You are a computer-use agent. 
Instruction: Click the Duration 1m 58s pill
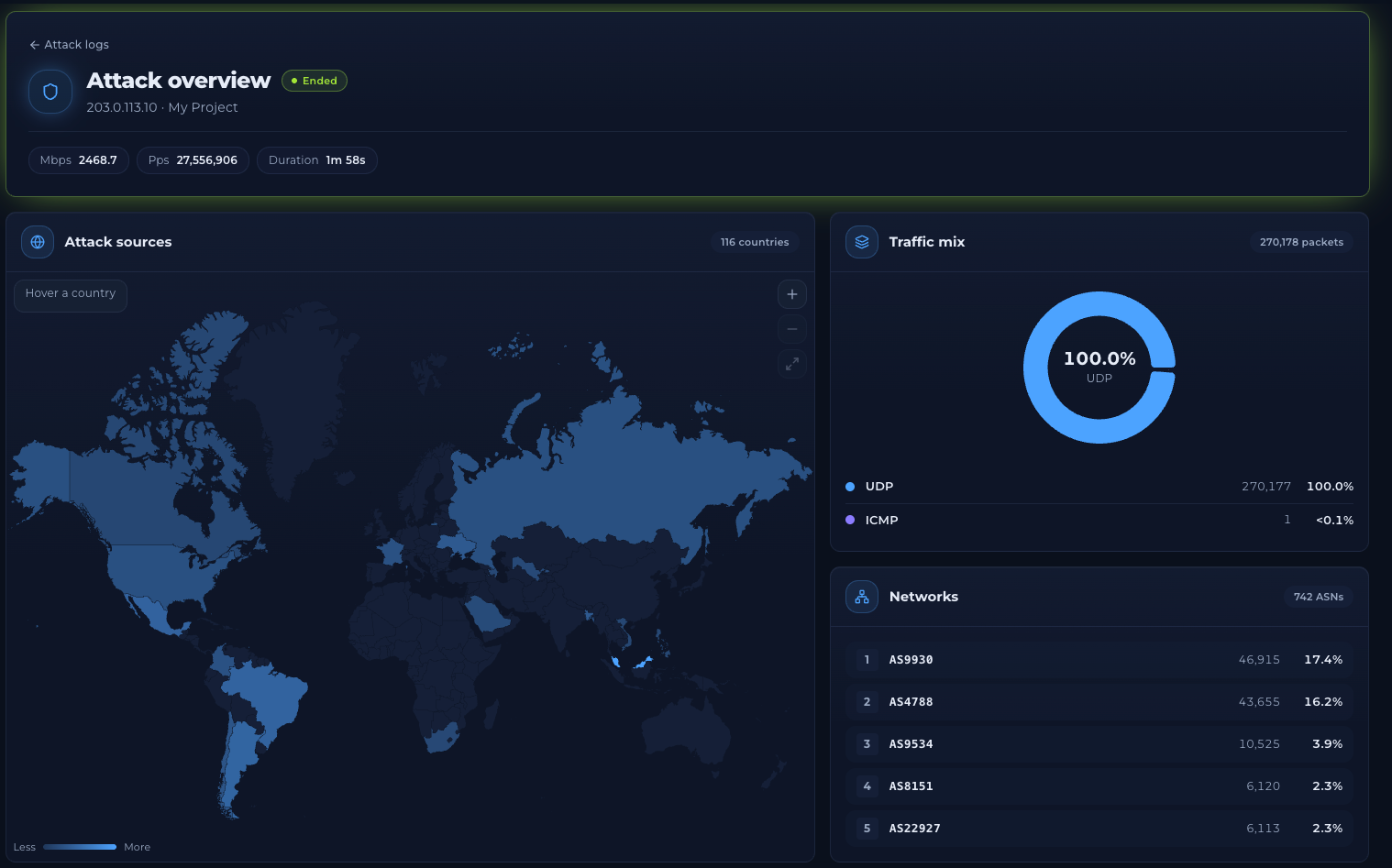317,160
